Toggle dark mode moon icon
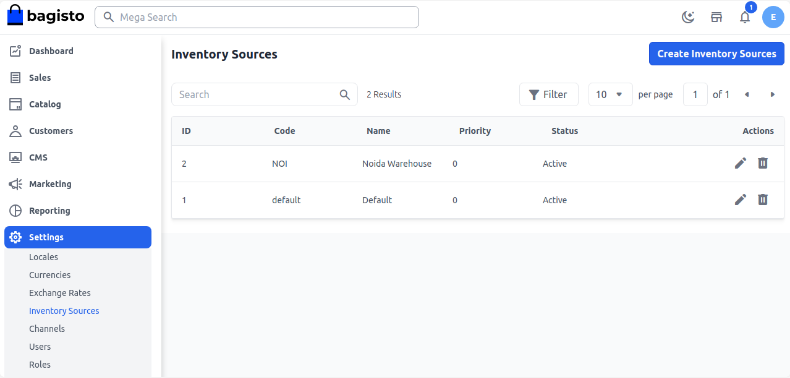The height and width of the screenshot is (378, 790). click(688, 17)
